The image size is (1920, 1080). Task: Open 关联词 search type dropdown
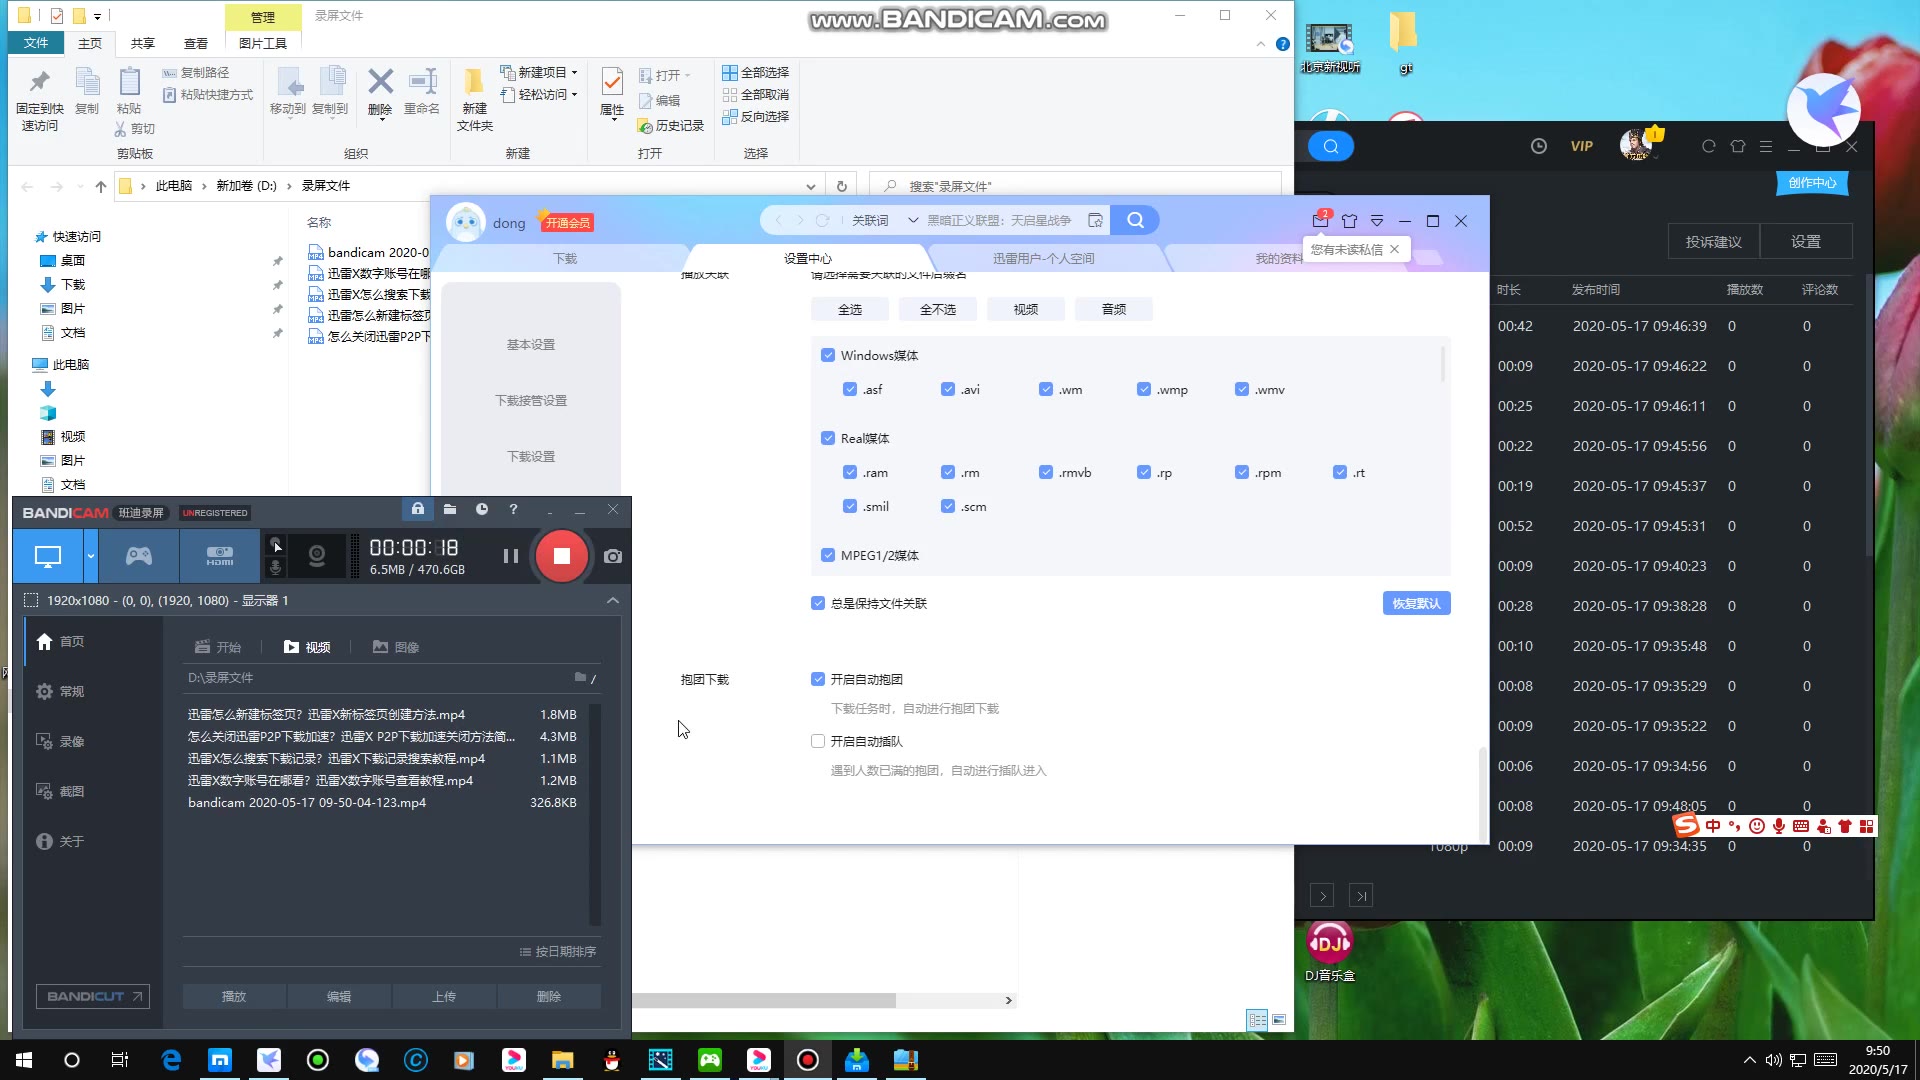pos(884,220)
